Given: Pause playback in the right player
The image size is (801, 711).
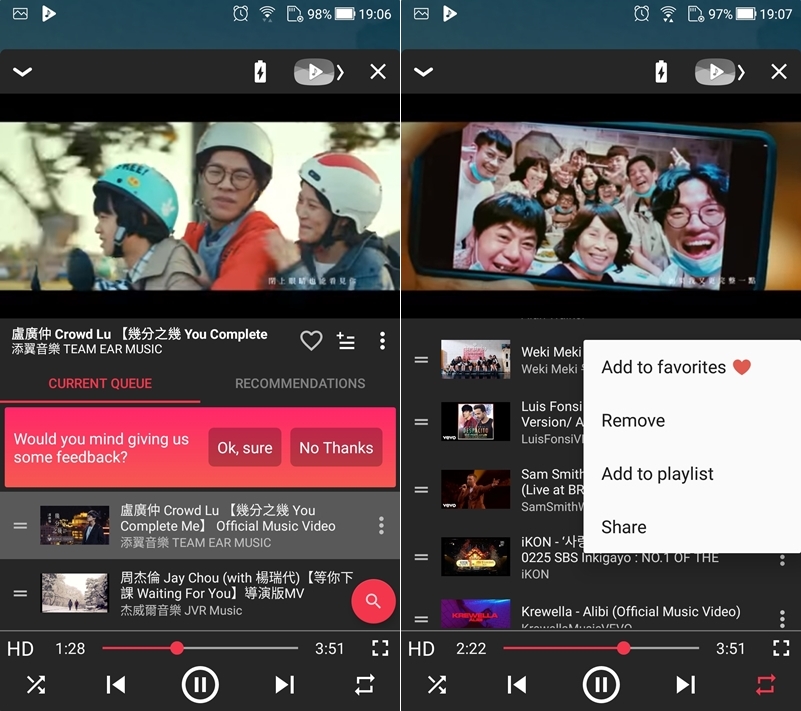Looking at the screenshot, I should pos(601,685).
